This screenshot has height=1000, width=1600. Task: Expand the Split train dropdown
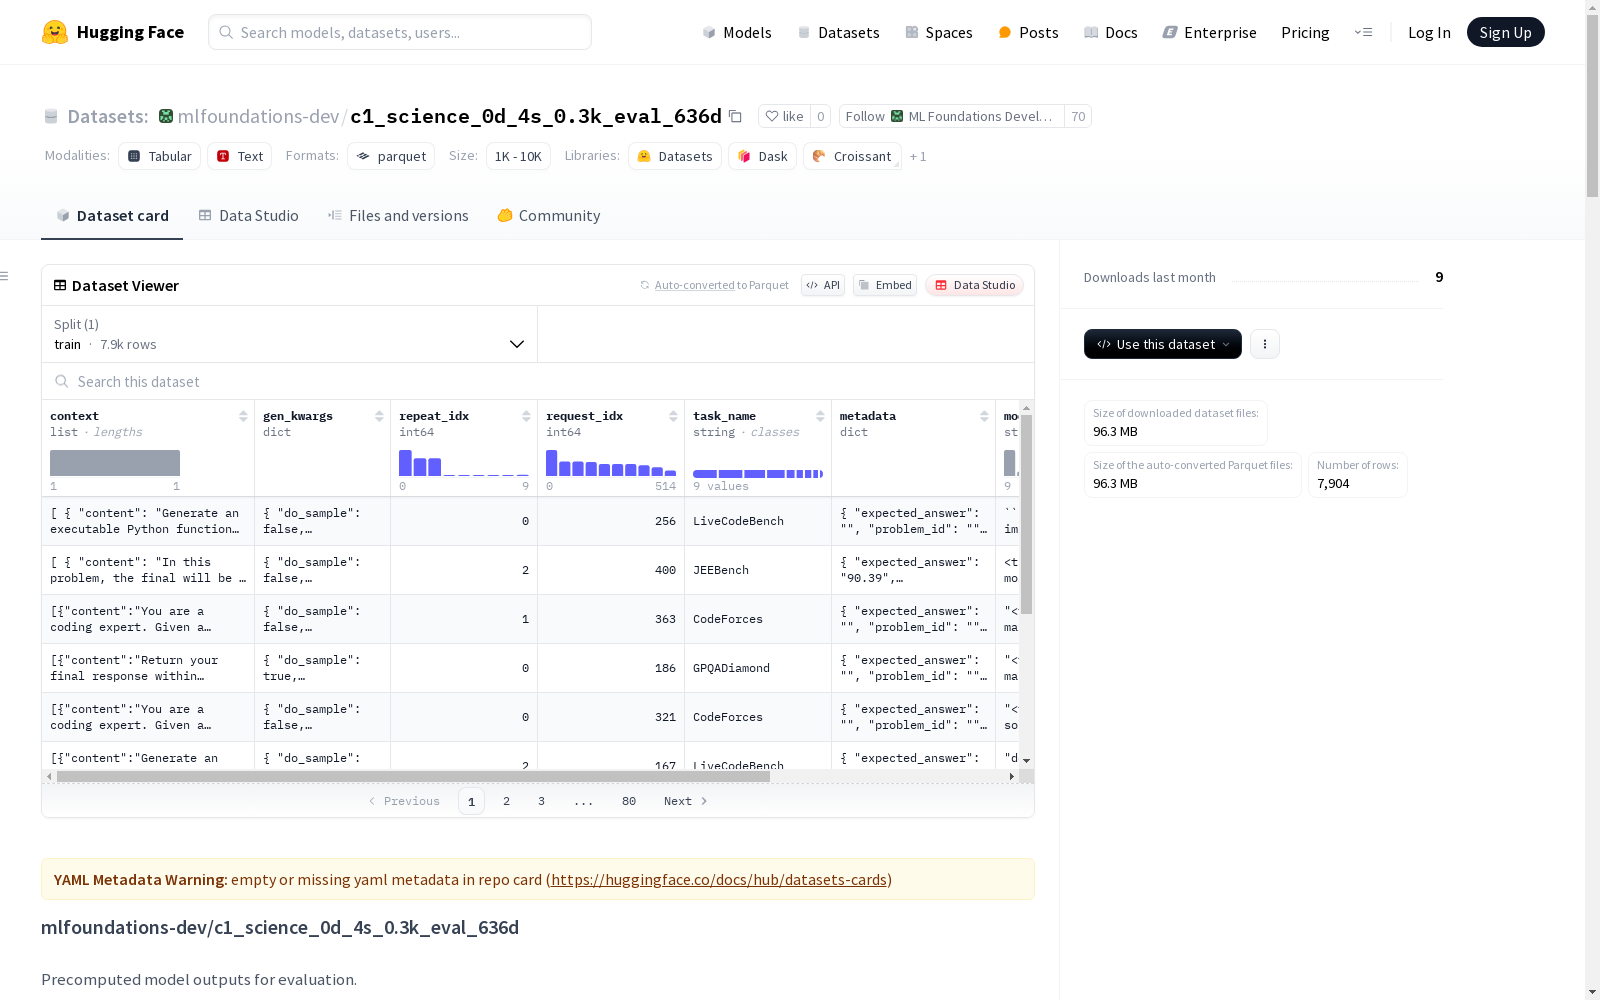[x=290, y=334]
